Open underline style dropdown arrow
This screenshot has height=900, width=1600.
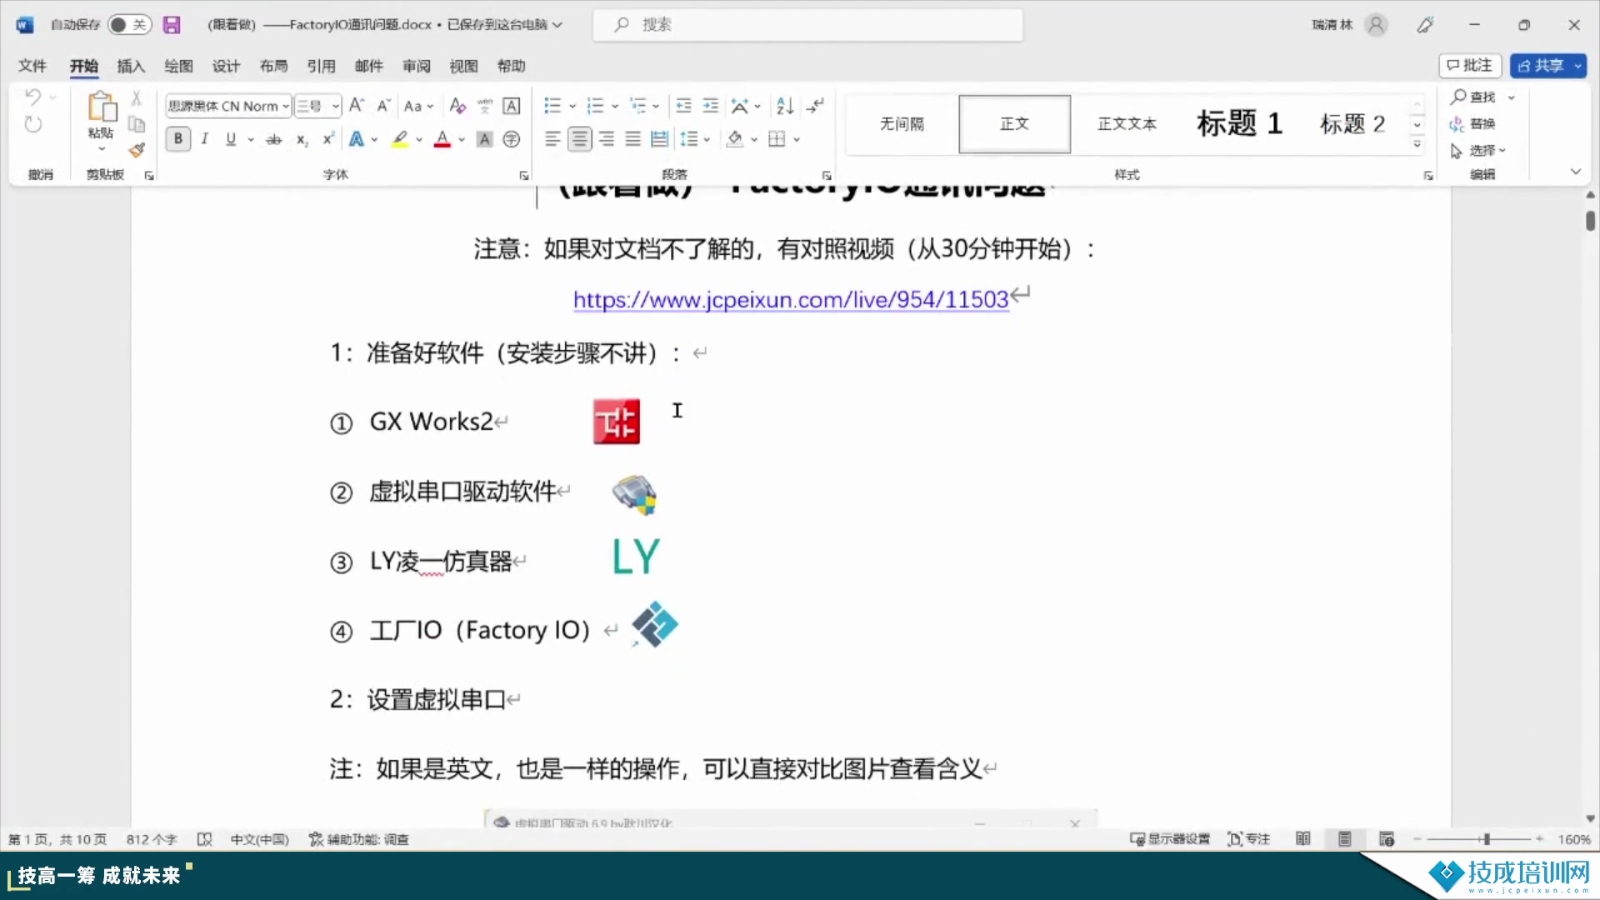tap(251, 139)
